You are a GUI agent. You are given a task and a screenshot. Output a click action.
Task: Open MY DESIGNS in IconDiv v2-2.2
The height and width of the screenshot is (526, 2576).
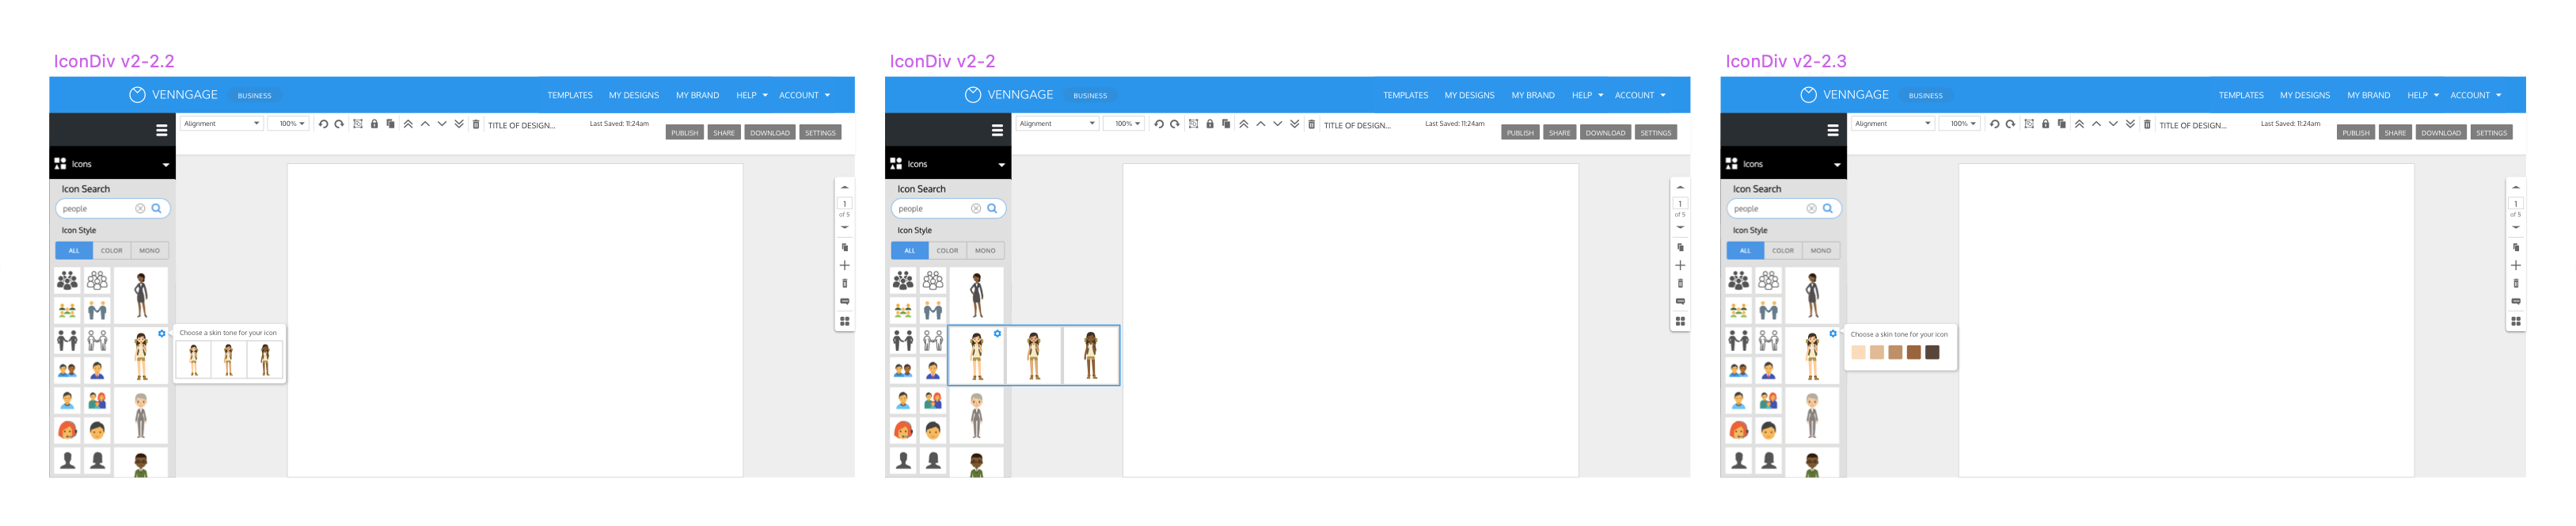pyautogui.click(x=634, y=95)
